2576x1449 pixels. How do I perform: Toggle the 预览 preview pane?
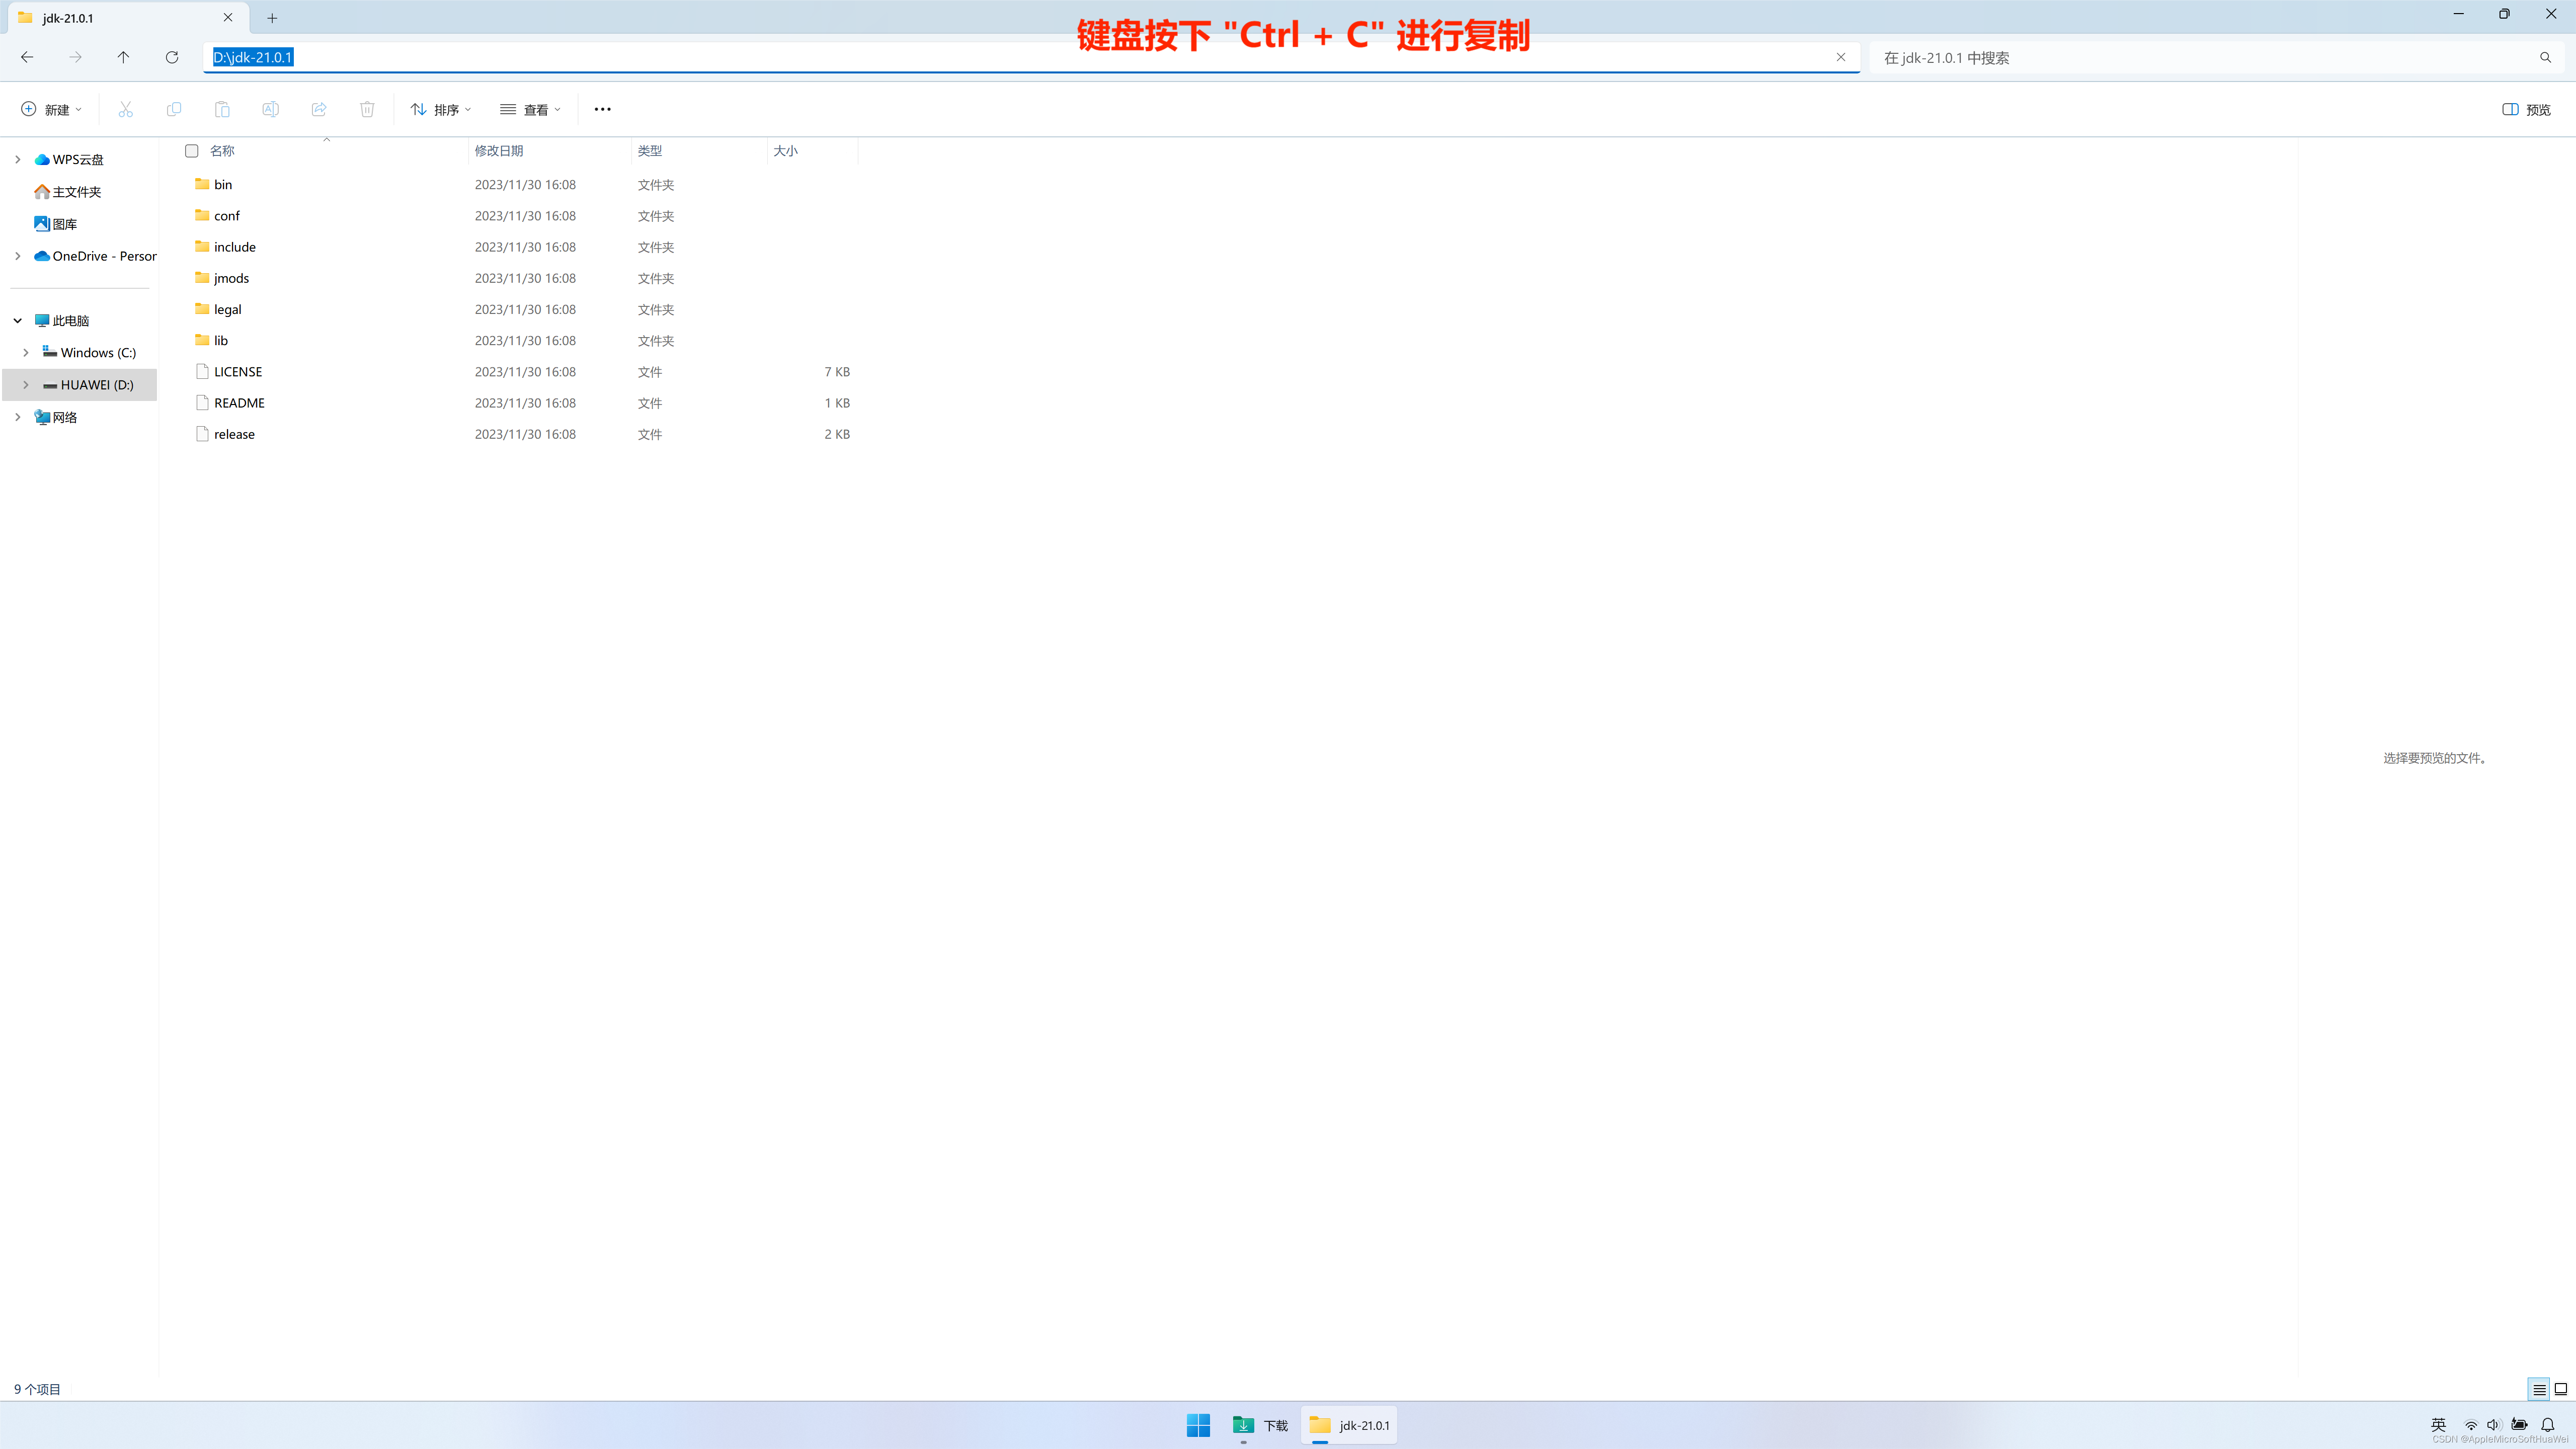[2526, 109]
